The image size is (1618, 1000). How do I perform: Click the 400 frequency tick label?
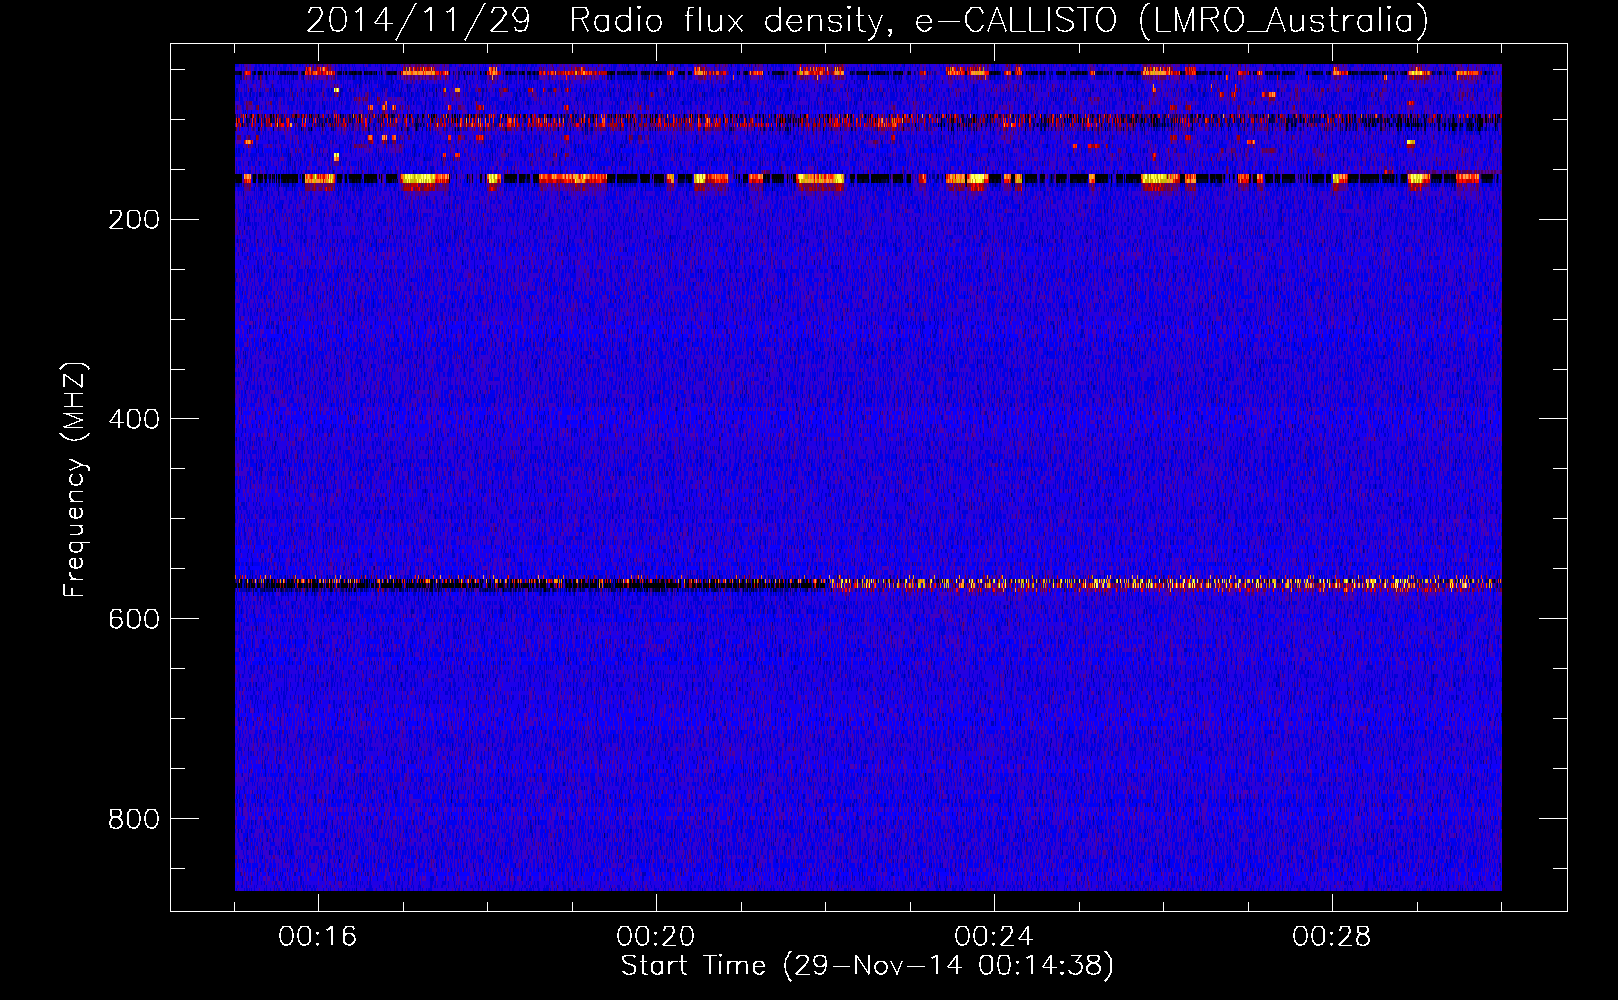pos(134,420)
